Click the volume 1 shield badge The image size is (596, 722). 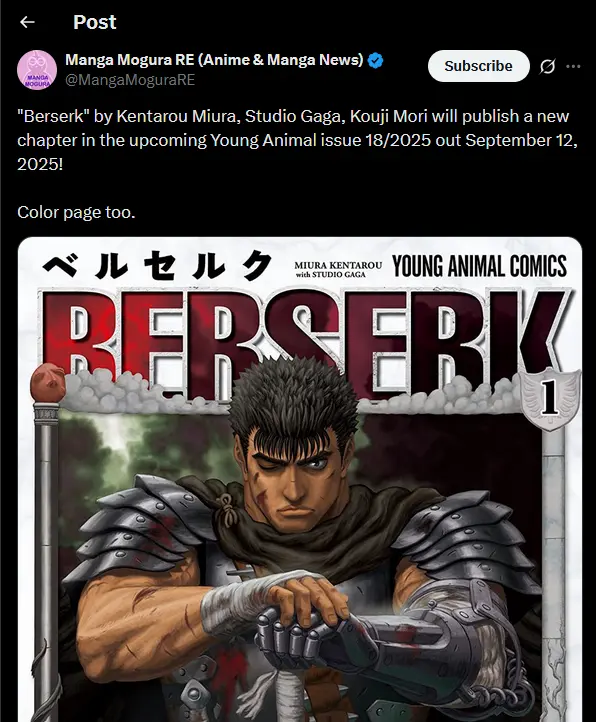point(550,398)
